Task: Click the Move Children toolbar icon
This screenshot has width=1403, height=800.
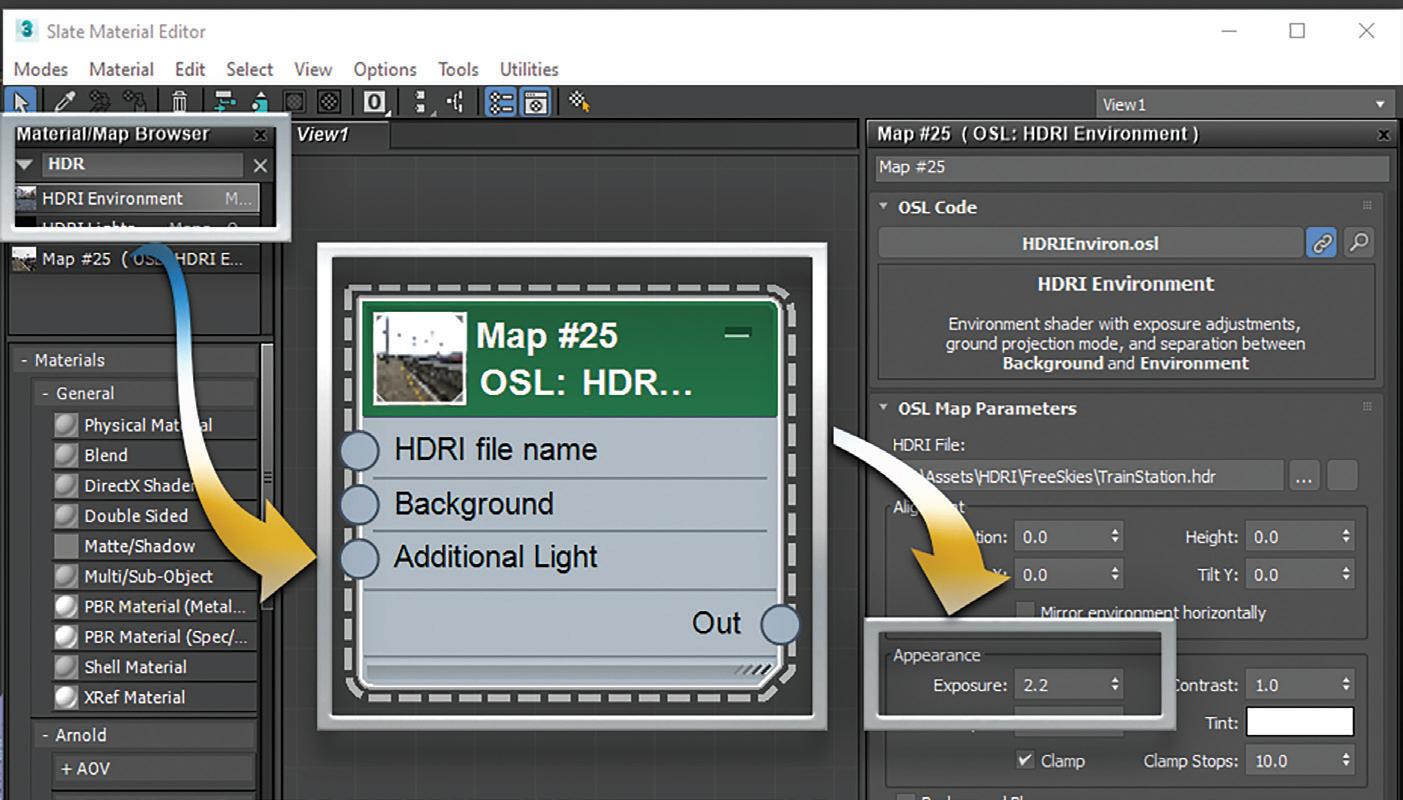Action: pos(224,102)
